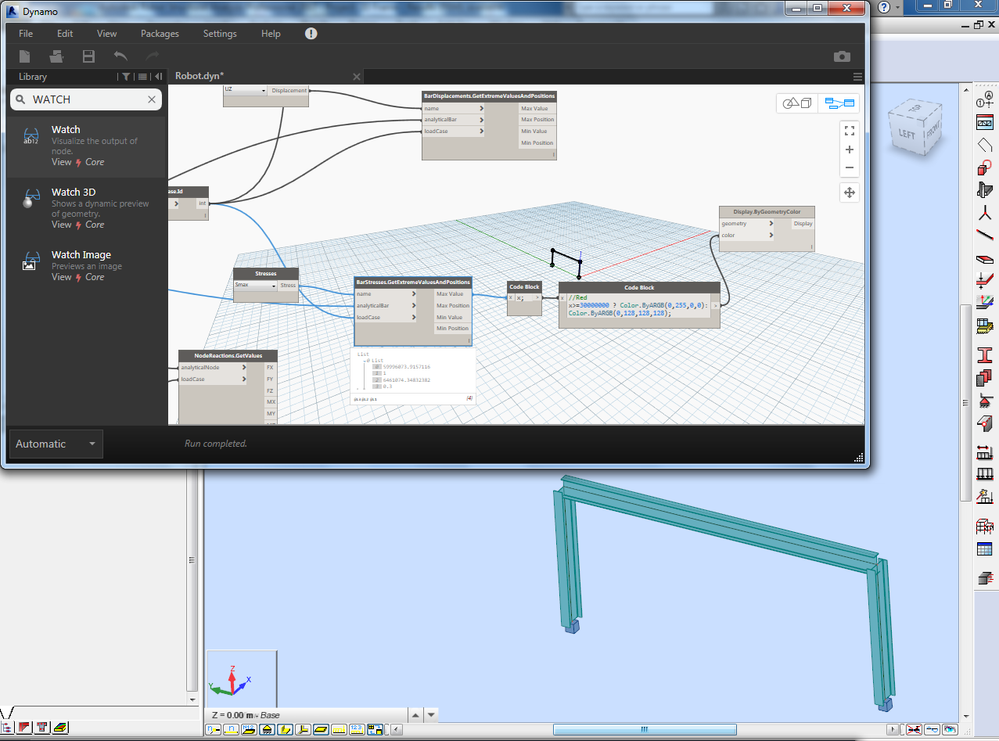Collapse the Library panel with arrow icon
Viewport: 999px width, 741px height.
(x=159, y=76)
